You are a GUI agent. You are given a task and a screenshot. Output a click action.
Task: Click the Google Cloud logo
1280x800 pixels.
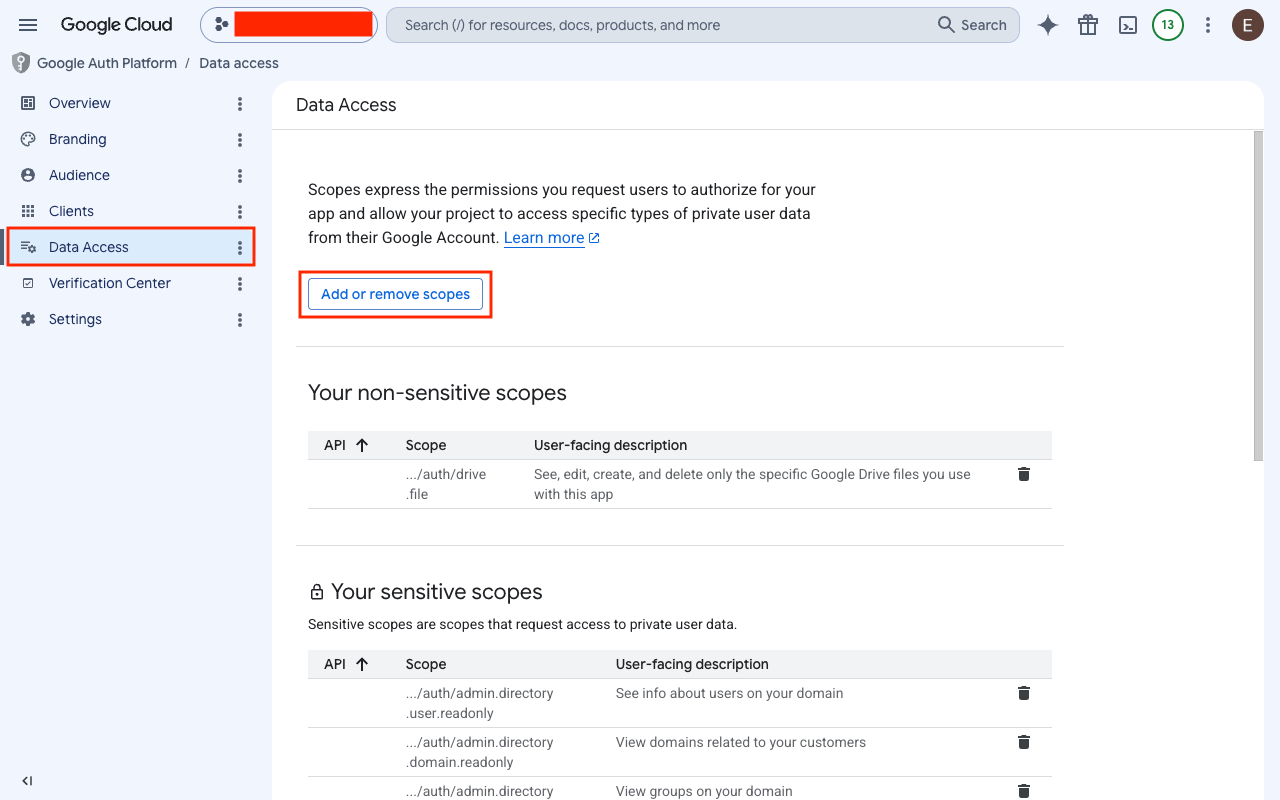[116, 25]
